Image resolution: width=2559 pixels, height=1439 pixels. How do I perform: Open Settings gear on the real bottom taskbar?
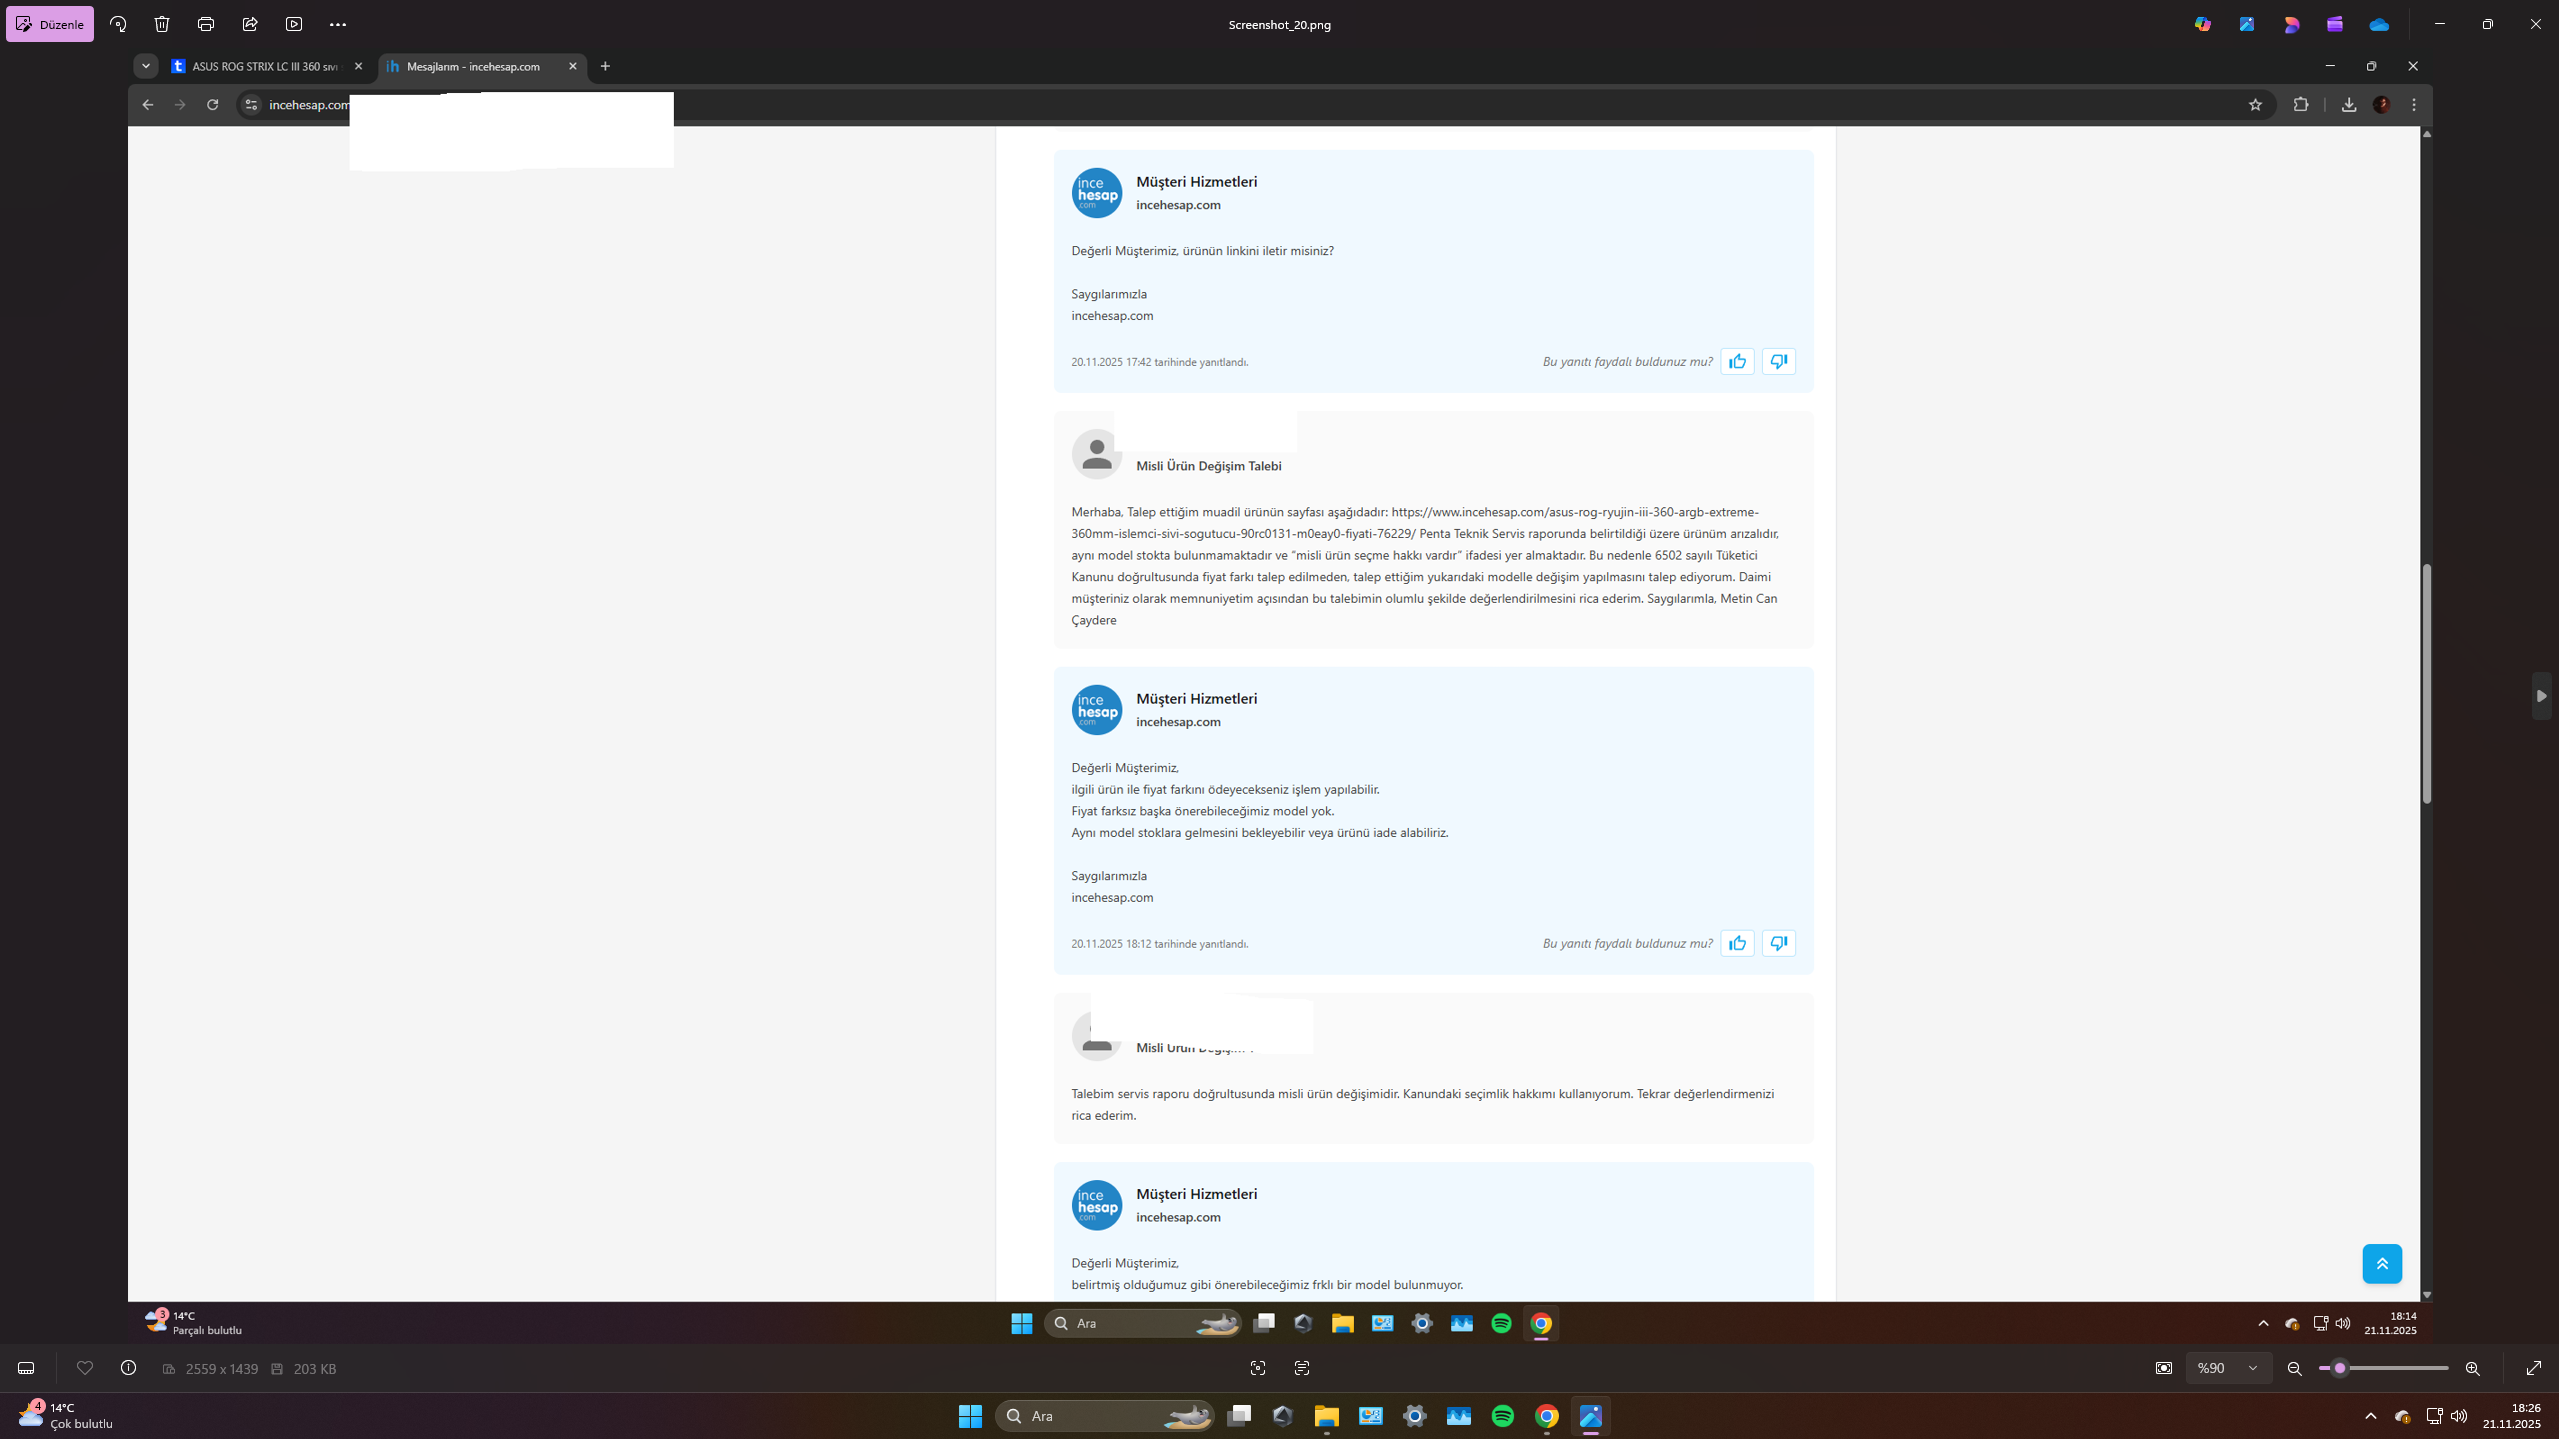pyautogui.click(x=1414, y=1416)
